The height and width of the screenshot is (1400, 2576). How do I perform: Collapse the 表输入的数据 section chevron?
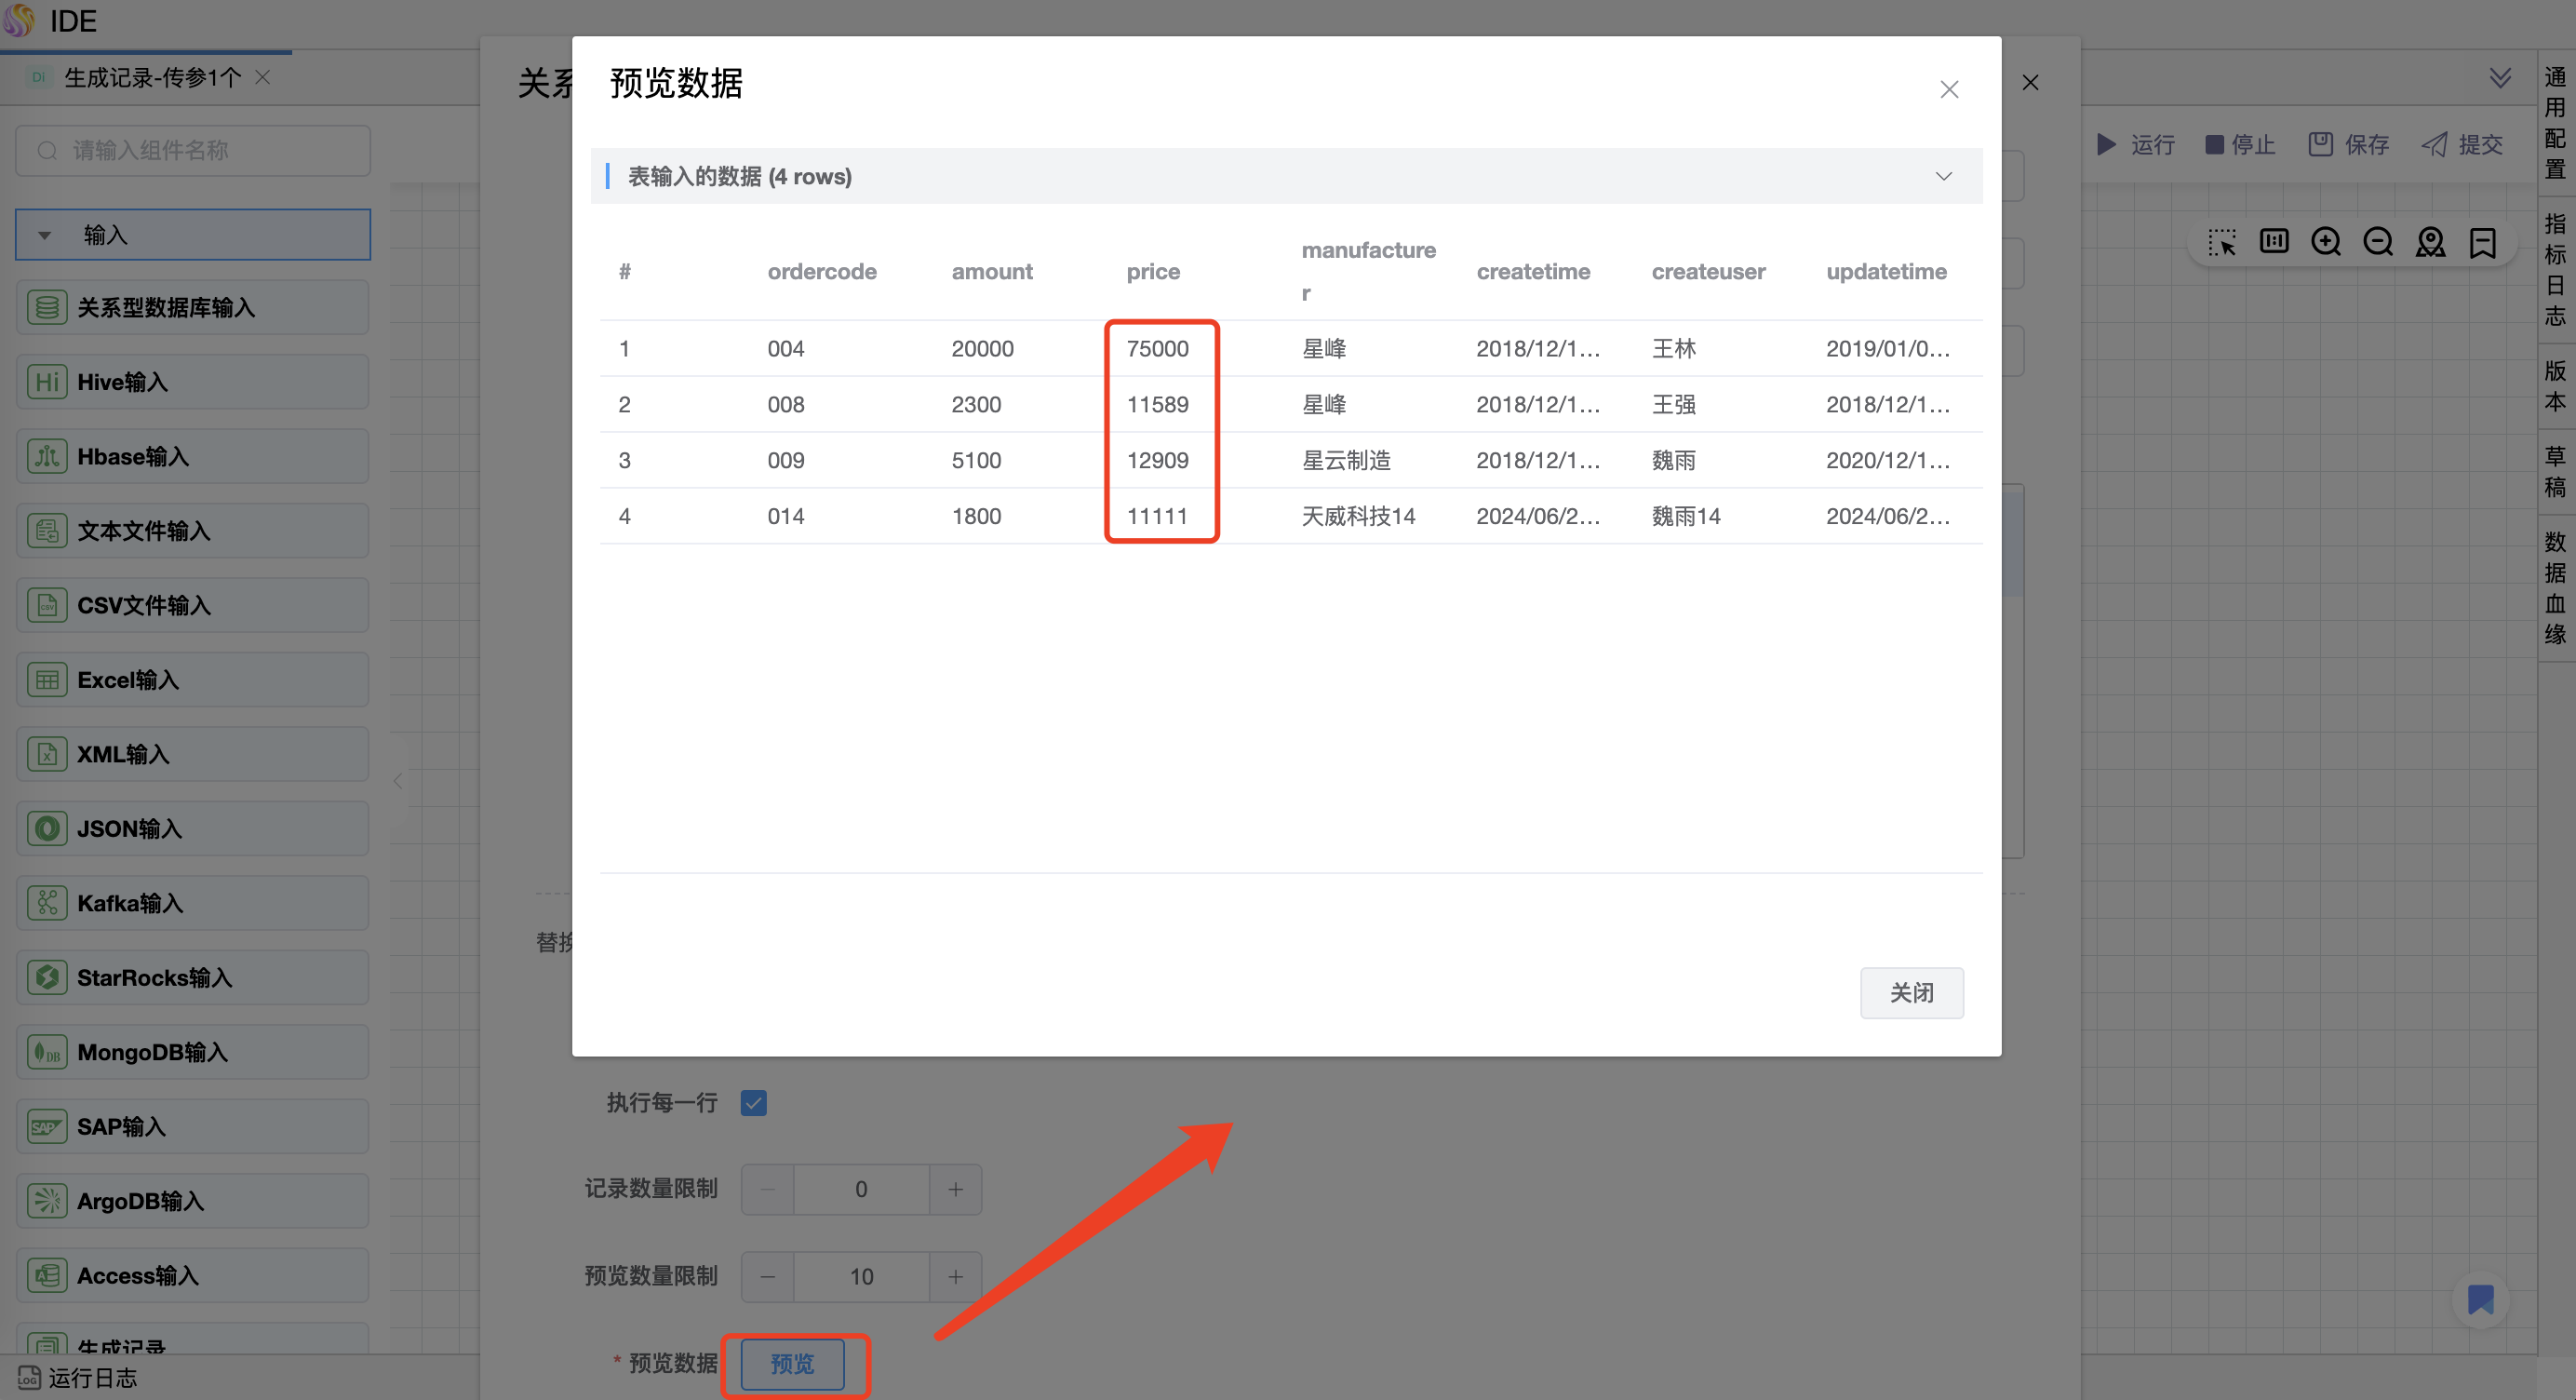[x=1943, y=176]
